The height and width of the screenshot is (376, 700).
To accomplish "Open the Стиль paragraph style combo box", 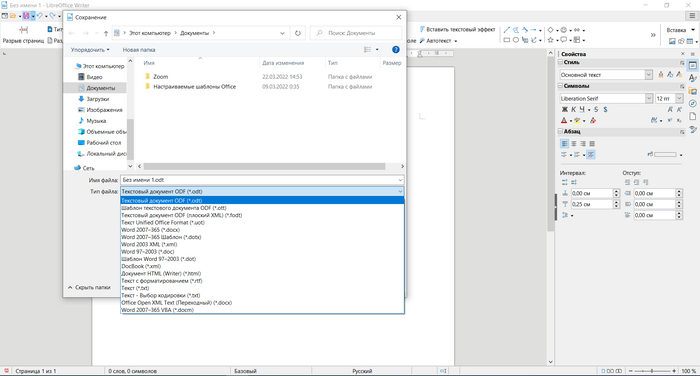I will click(606, 75).
